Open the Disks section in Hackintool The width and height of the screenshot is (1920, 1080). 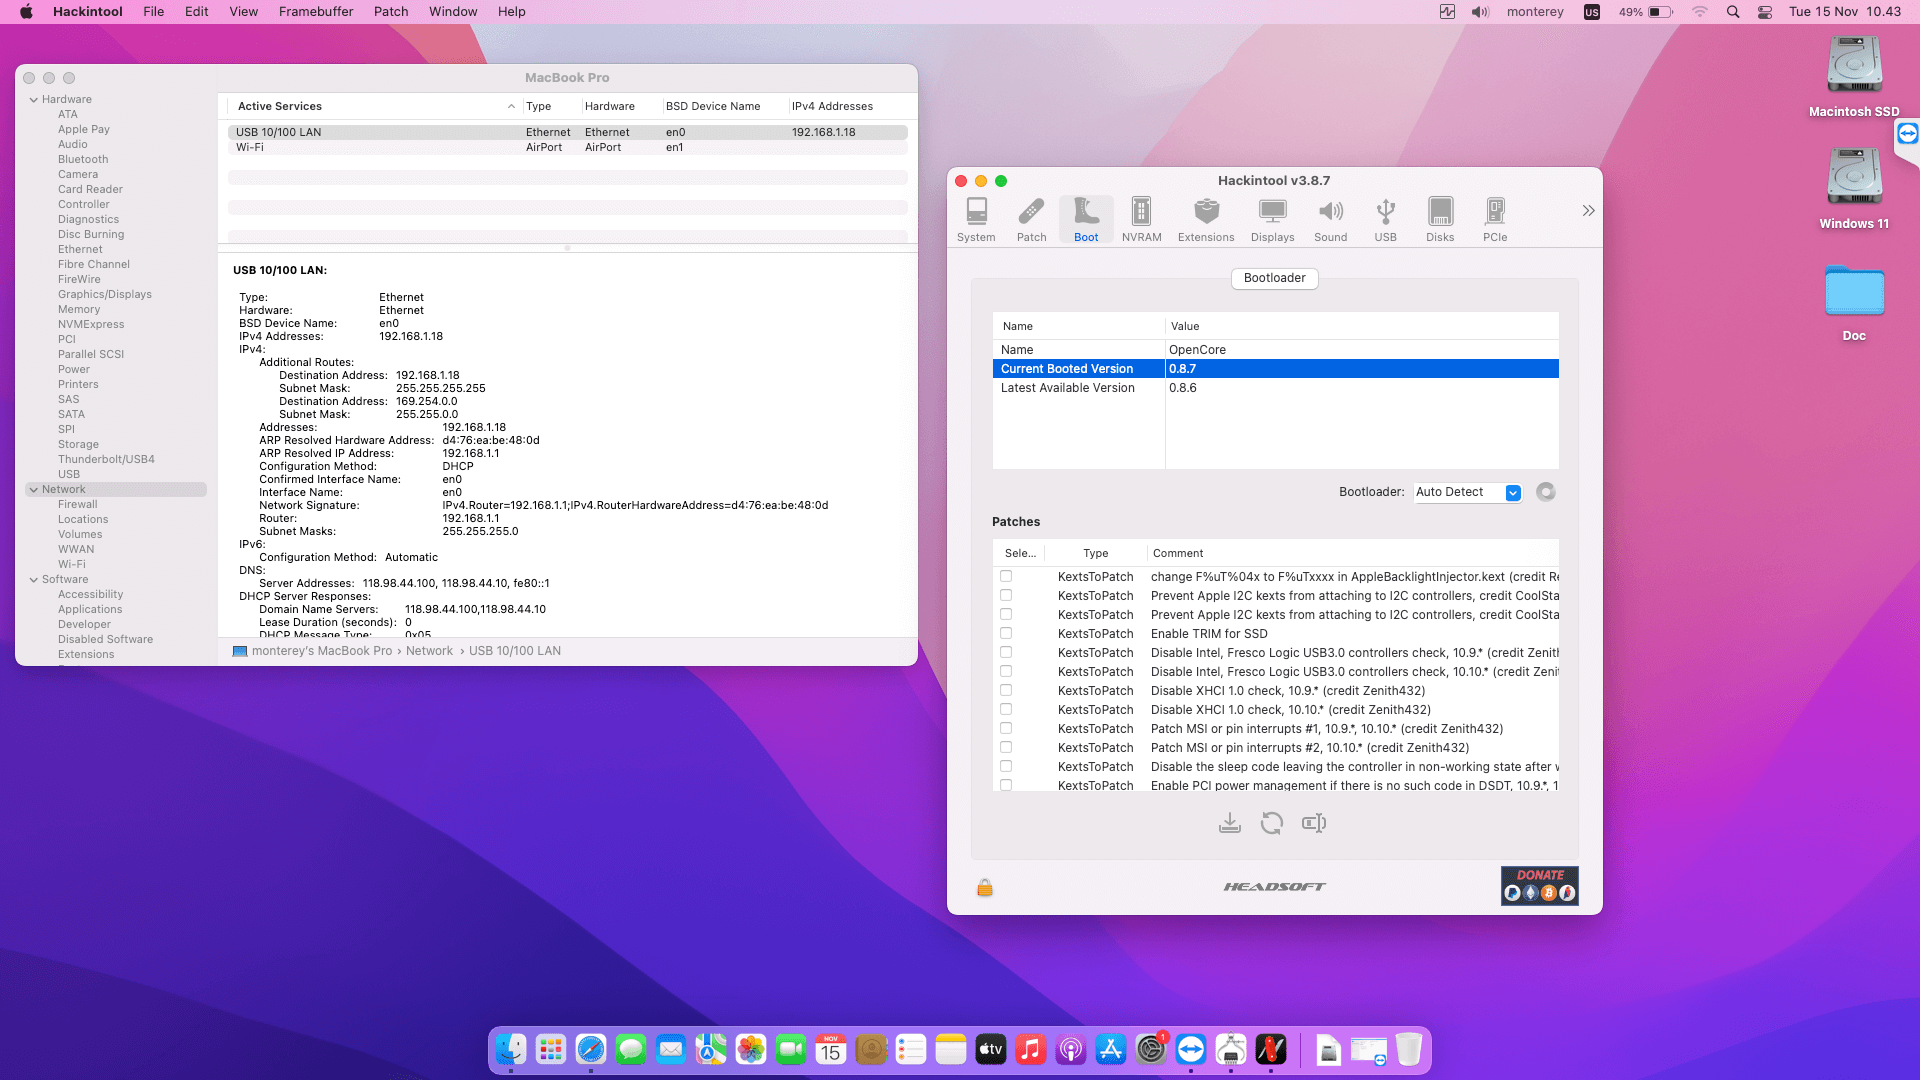coord(1440,219)
